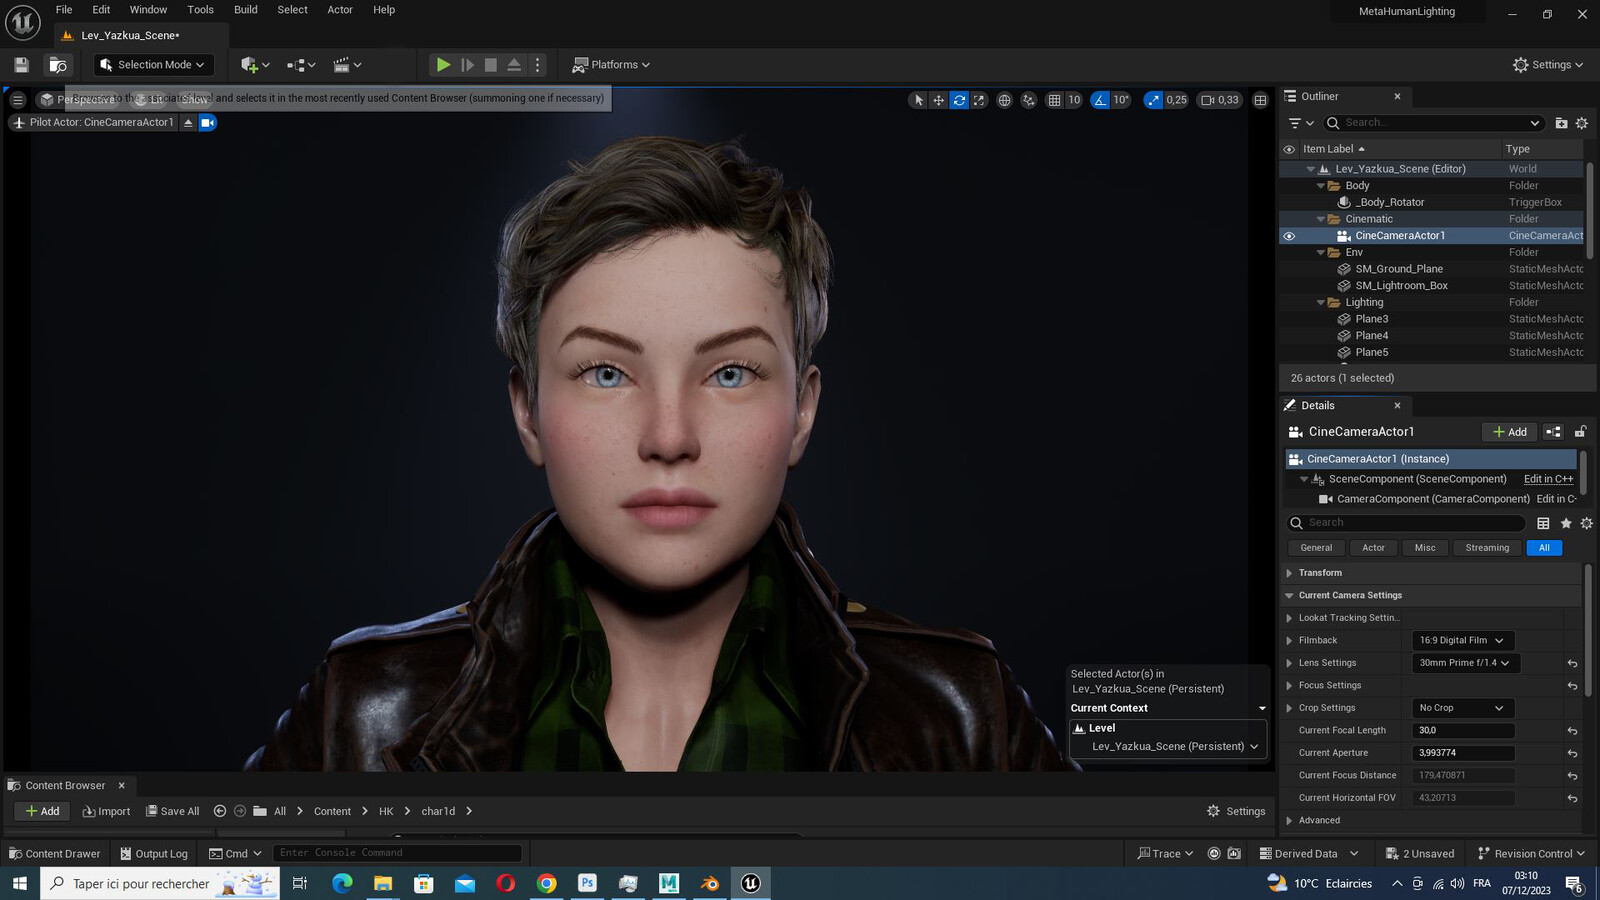Toggle favorites star in Details

(x=1566, y=523)
